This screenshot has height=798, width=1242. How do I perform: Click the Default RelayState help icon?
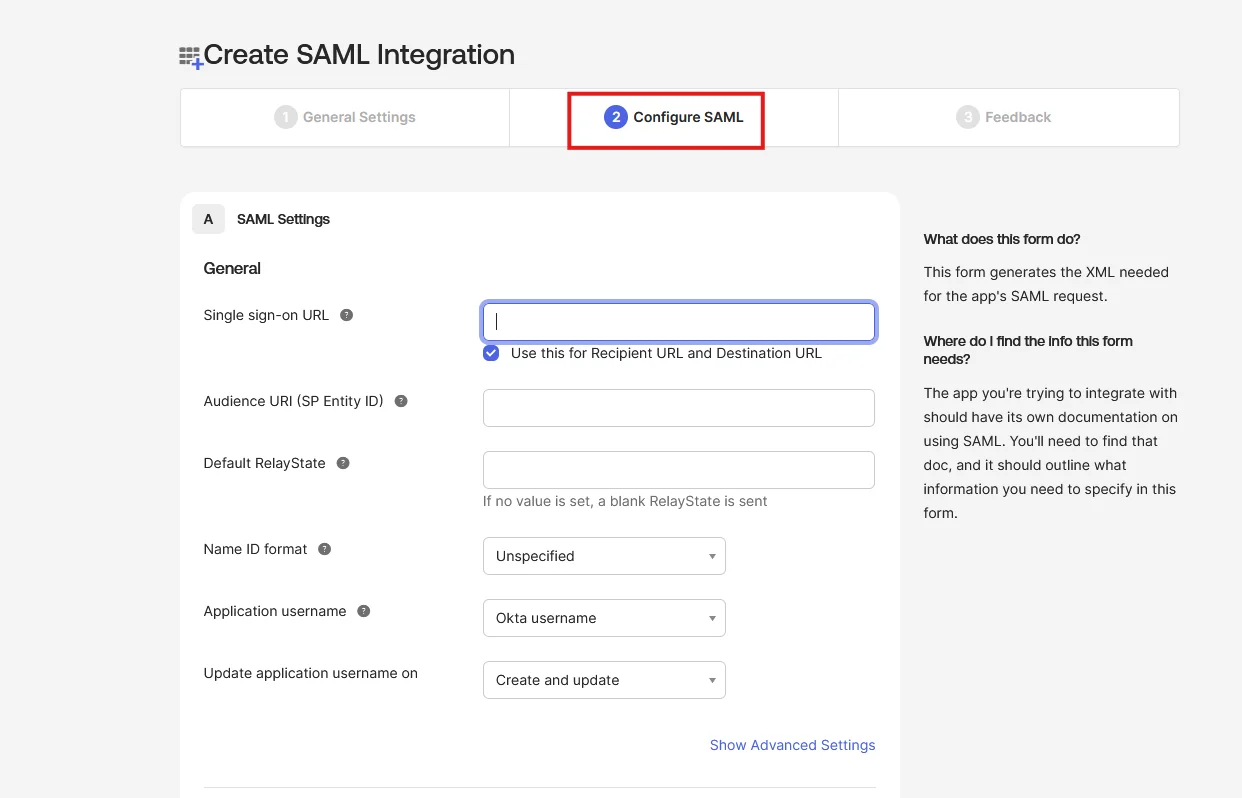(x=342, y=462)
